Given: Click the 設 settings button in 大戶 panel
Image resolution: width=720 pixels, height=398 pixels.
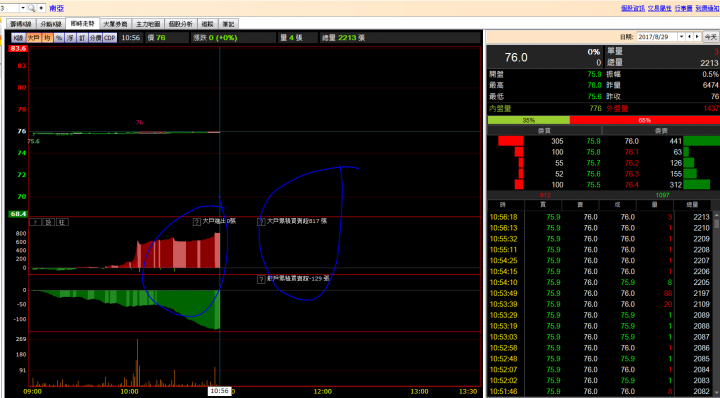Looking at the screenshot, I should [x=49, y=222].
